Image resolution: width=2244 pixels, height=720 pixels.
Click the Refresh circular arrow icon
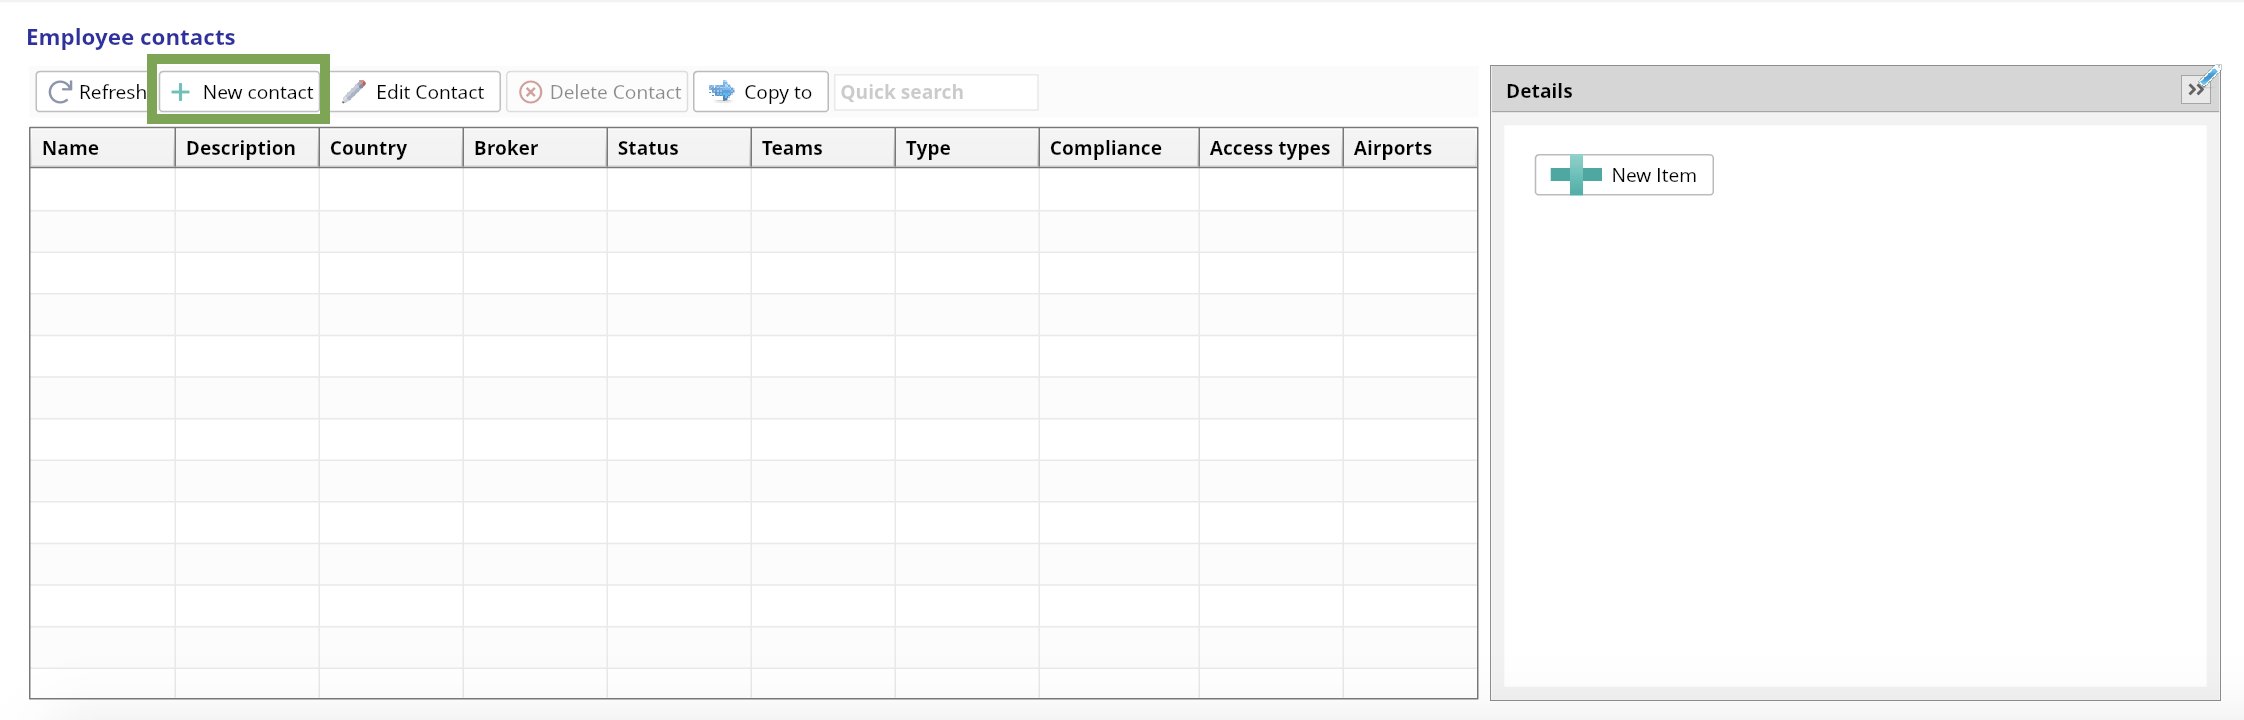tap(60, 92)
